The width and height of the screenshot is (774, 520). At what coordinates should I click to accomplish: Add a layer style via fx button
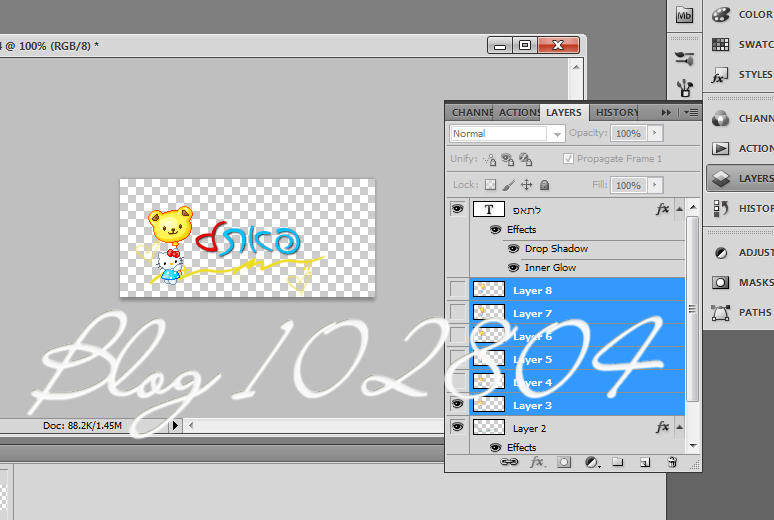[537, 462]
